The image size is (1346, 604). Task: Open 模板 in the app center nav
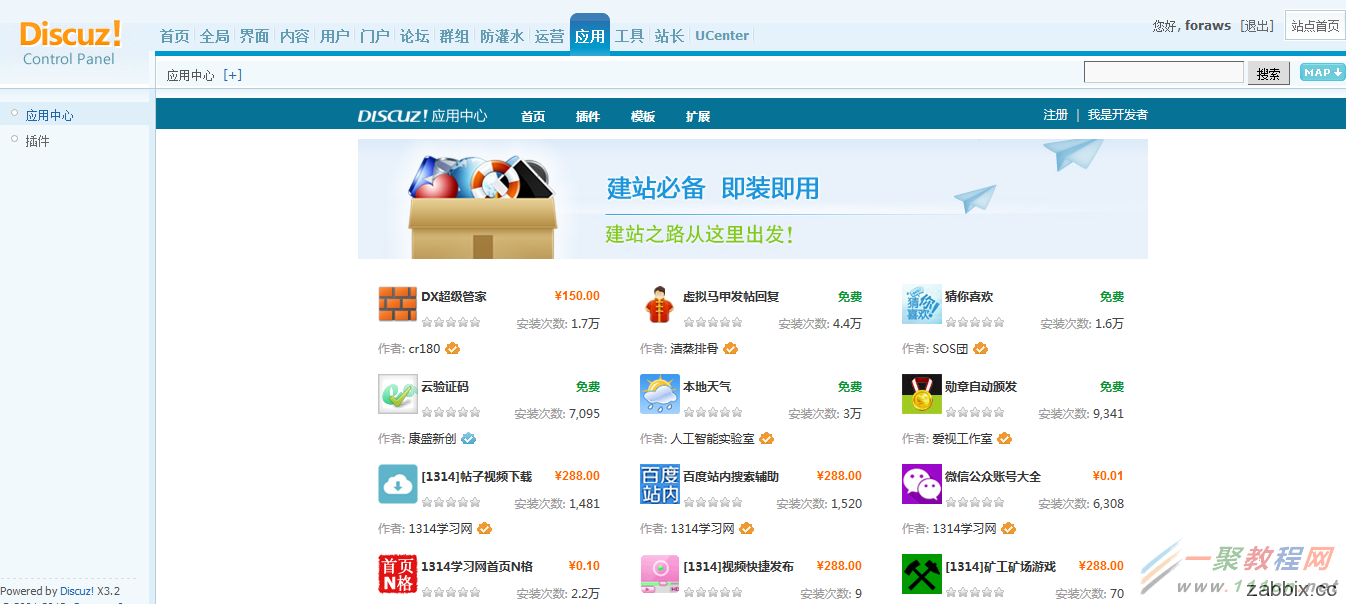click(x=643, y=116)
